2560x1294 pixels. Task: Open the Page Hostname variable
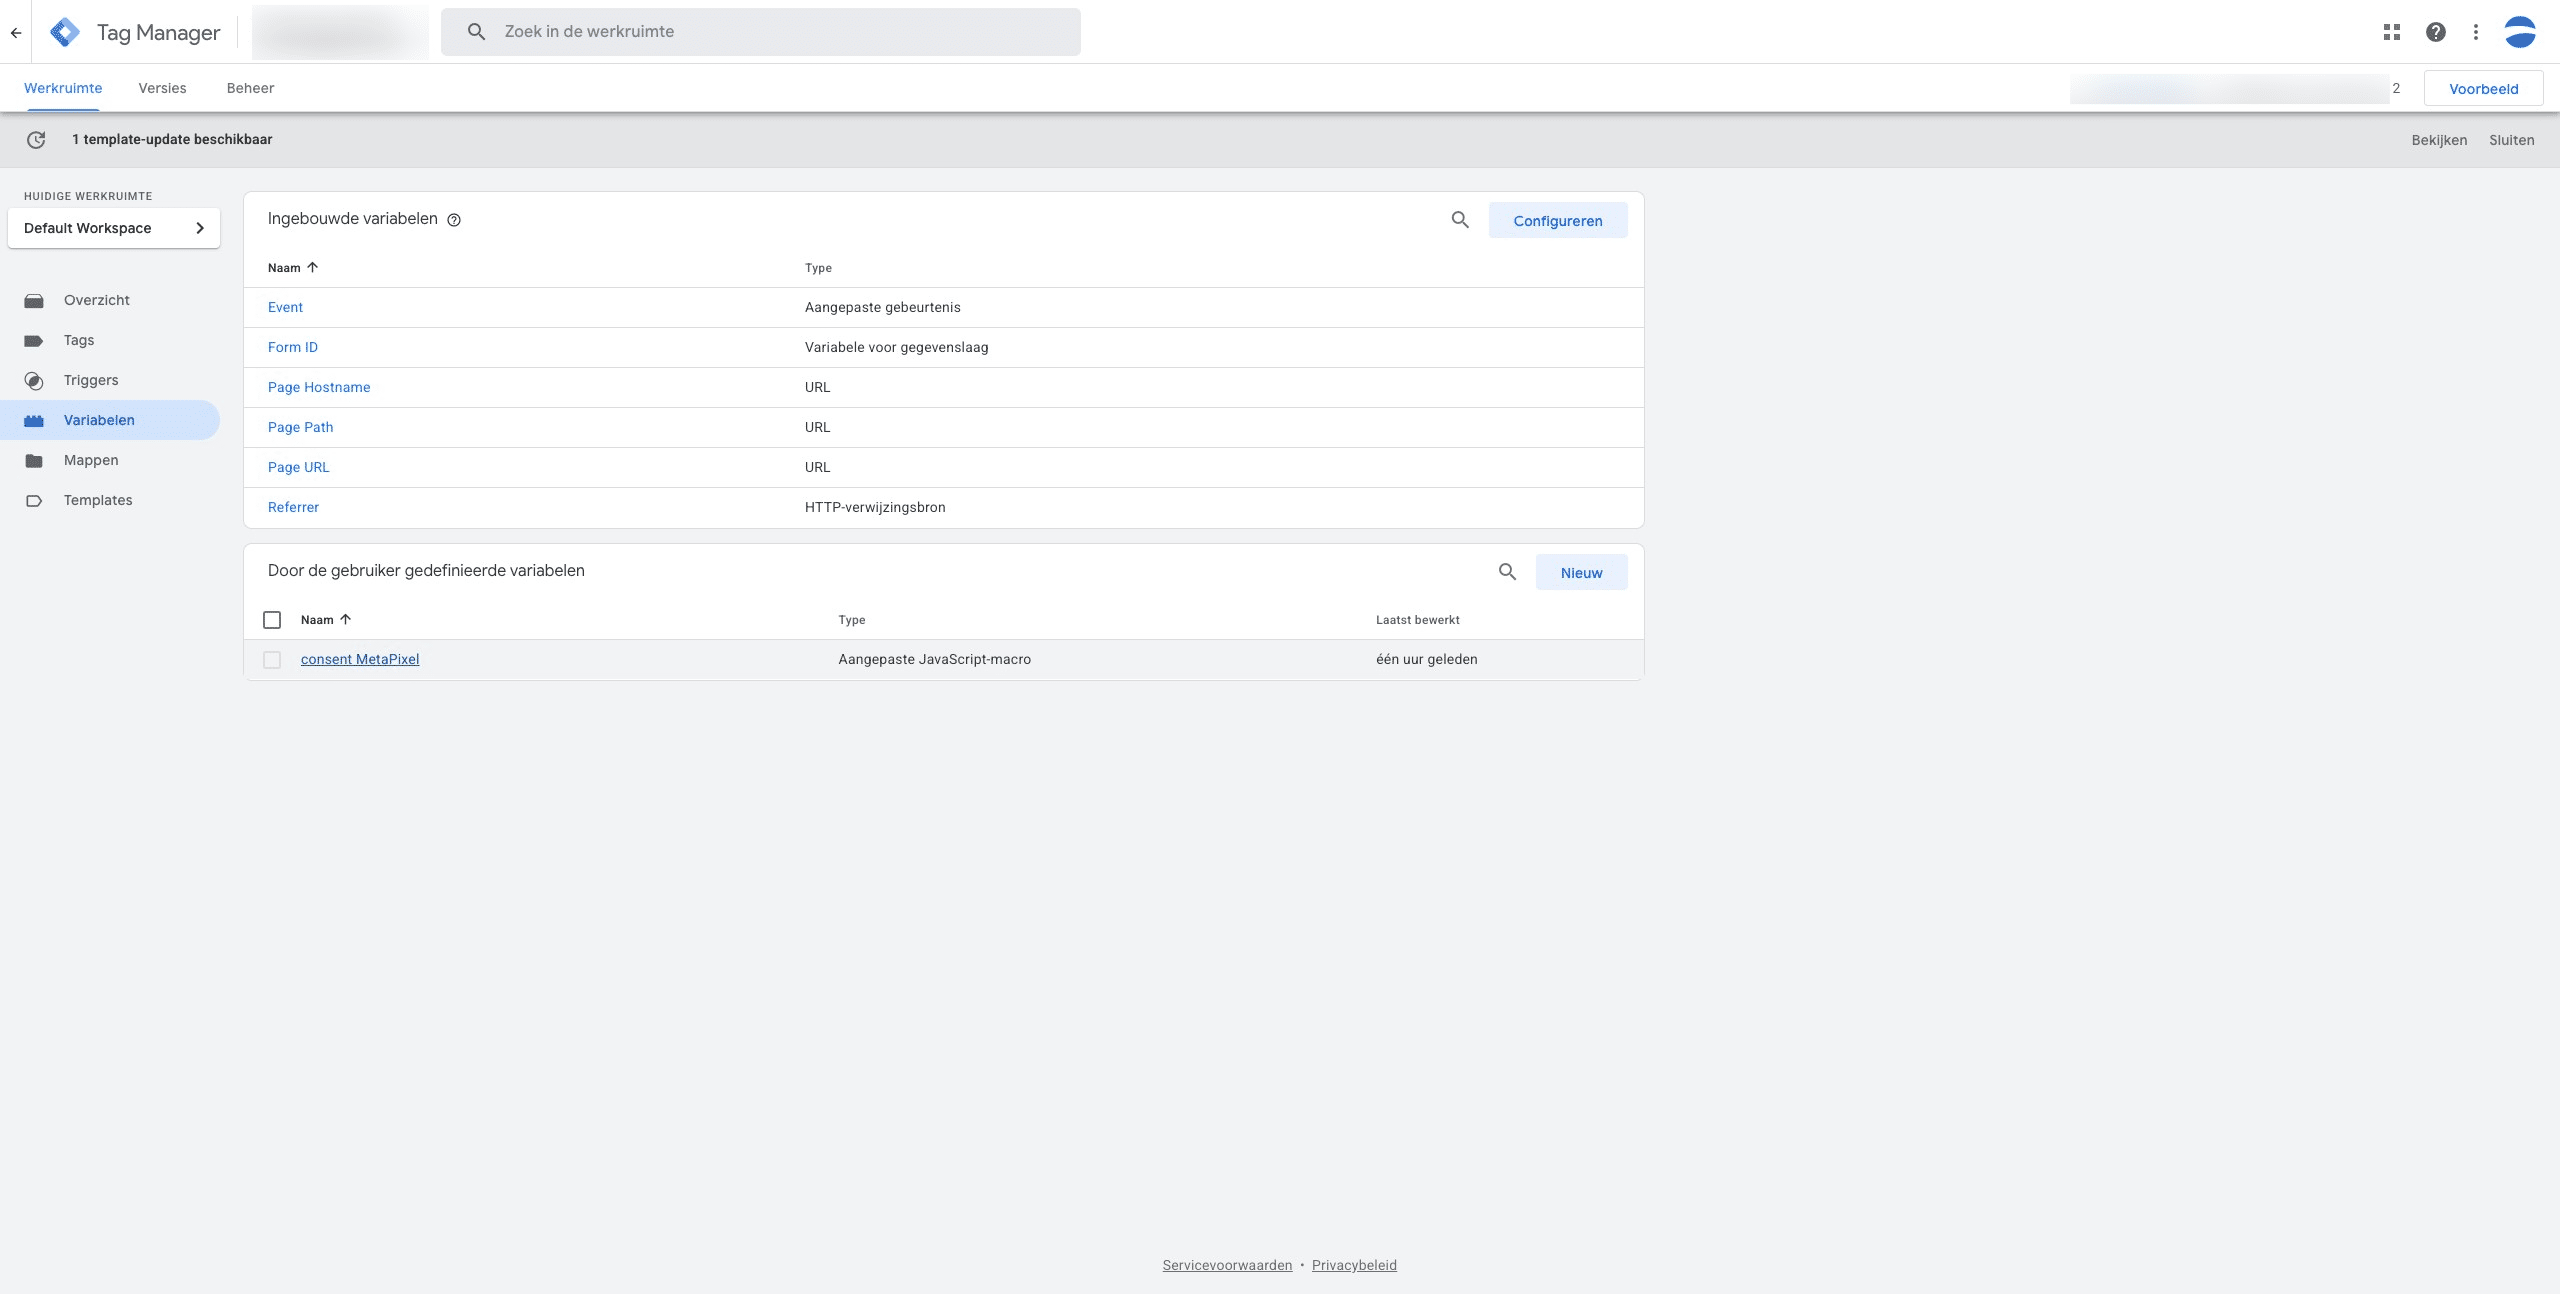tap(318, 387)
